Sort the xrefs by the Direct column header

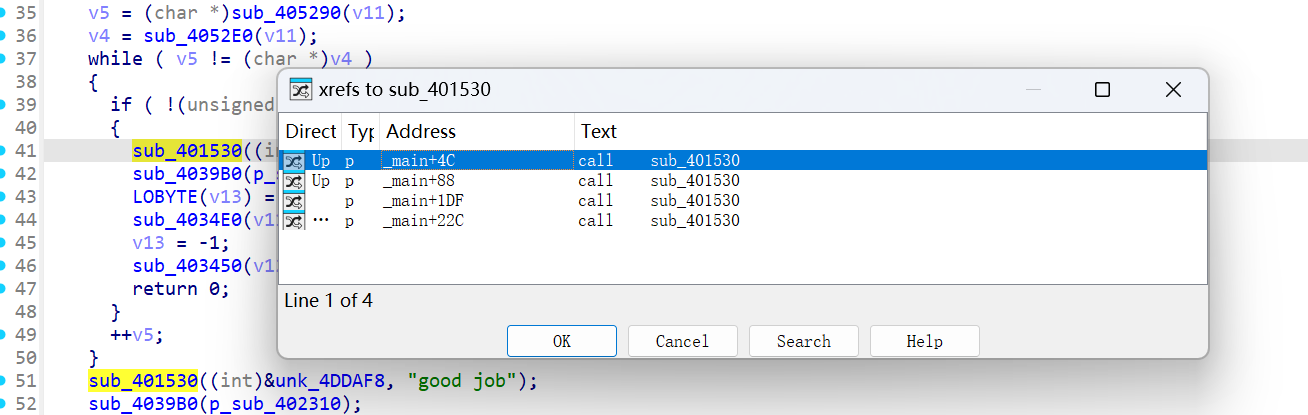310,132
